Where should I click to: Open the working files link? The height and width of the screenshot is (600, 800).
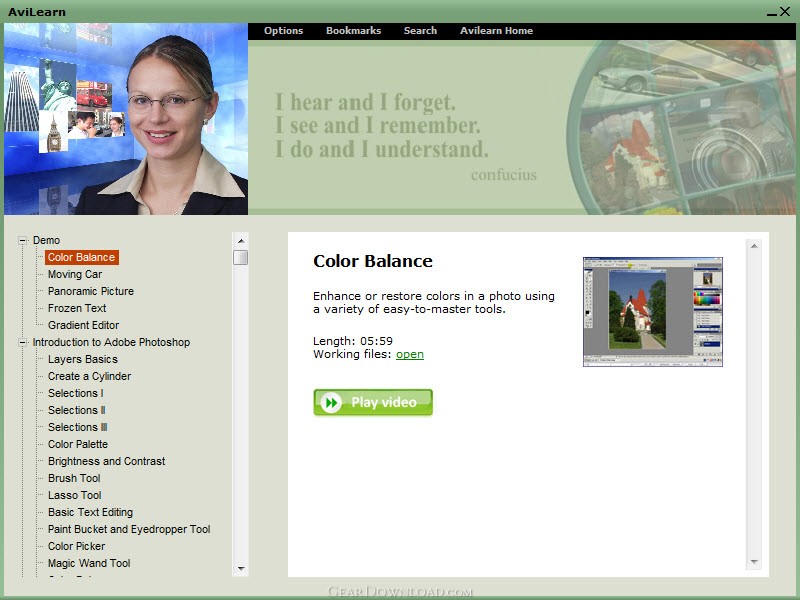tap(410, 354)
